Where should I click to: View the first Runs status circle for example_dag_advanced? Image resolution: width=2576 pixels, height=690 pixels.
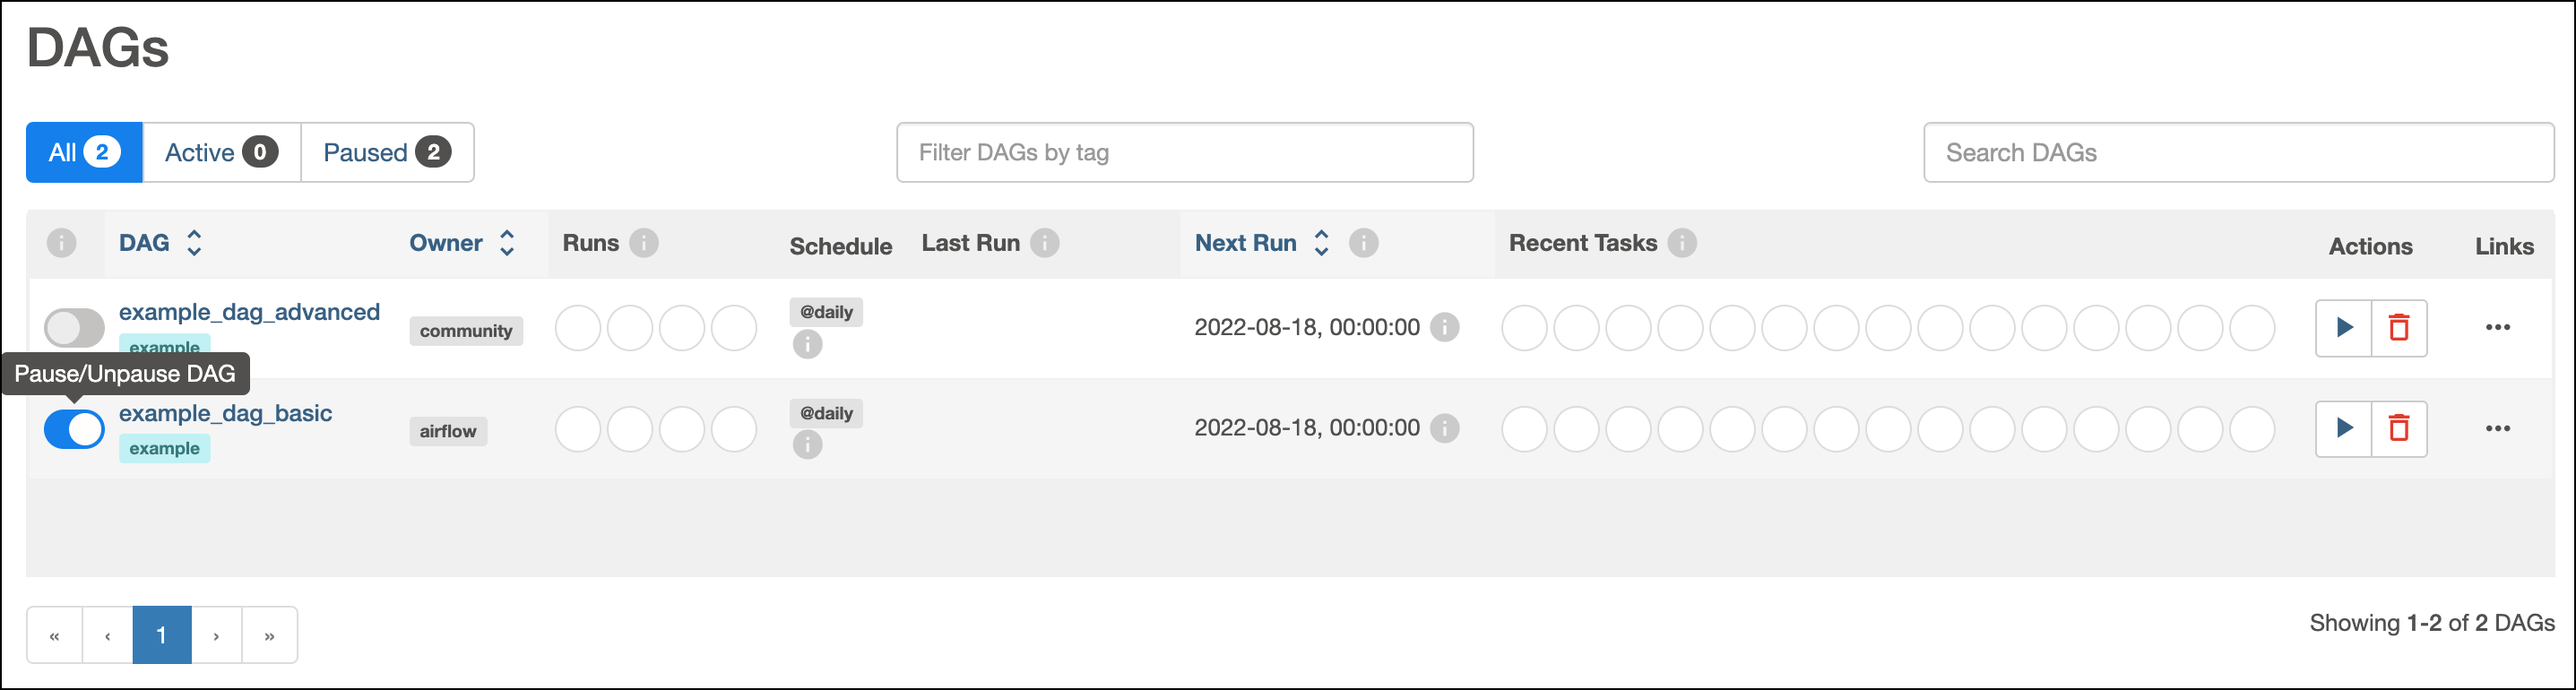[578, 327]
